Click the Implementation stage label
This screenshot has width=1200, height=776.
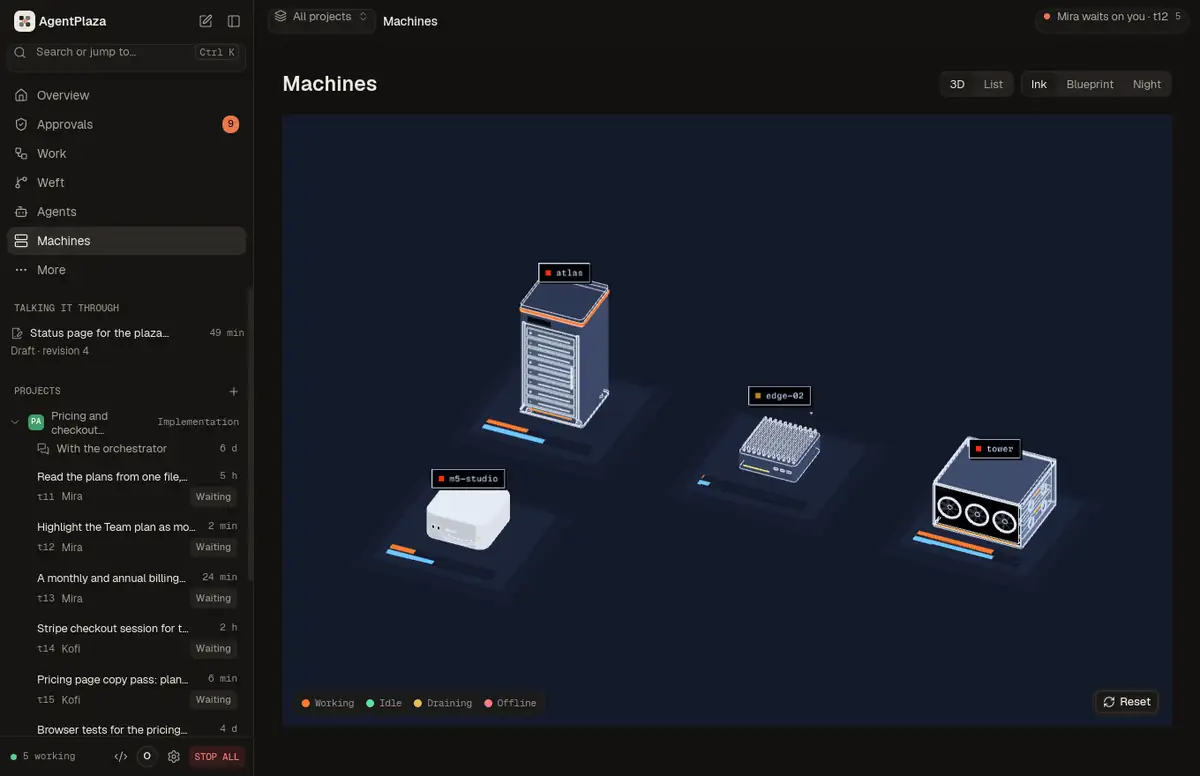click(x=198, y=422)
